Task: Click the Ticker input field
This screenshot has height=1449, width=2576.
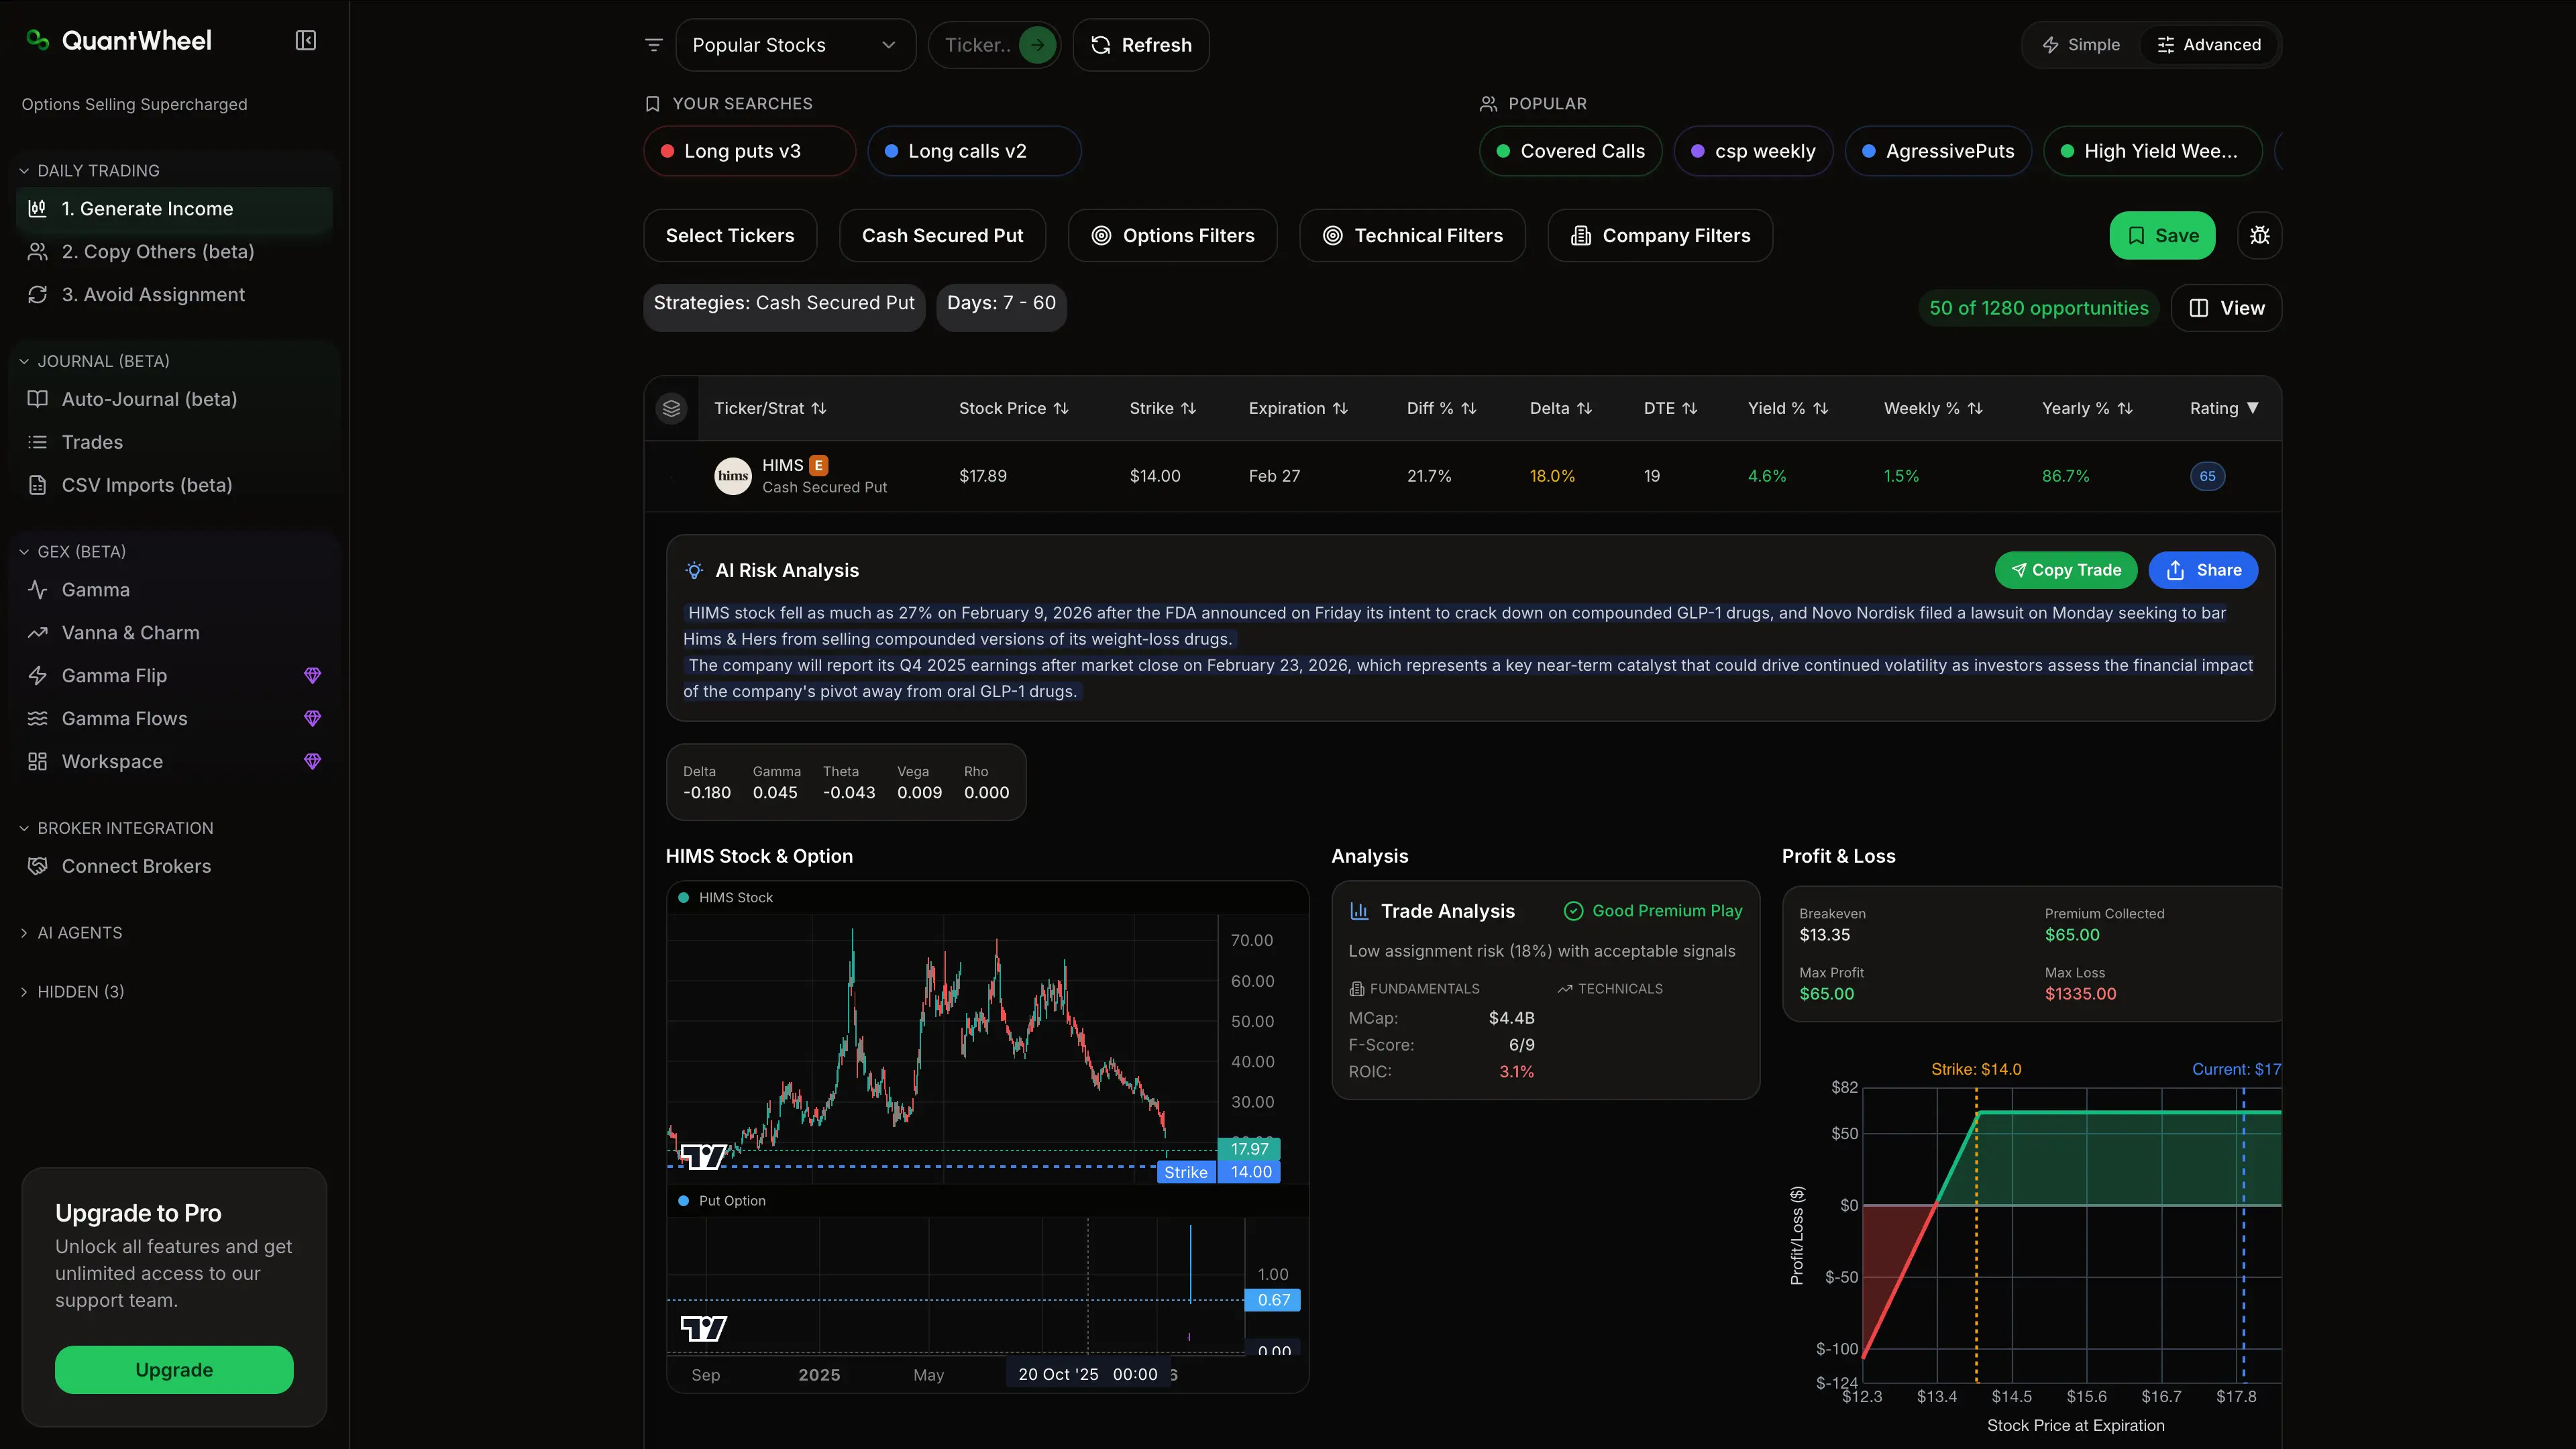Action: (977, 45)
